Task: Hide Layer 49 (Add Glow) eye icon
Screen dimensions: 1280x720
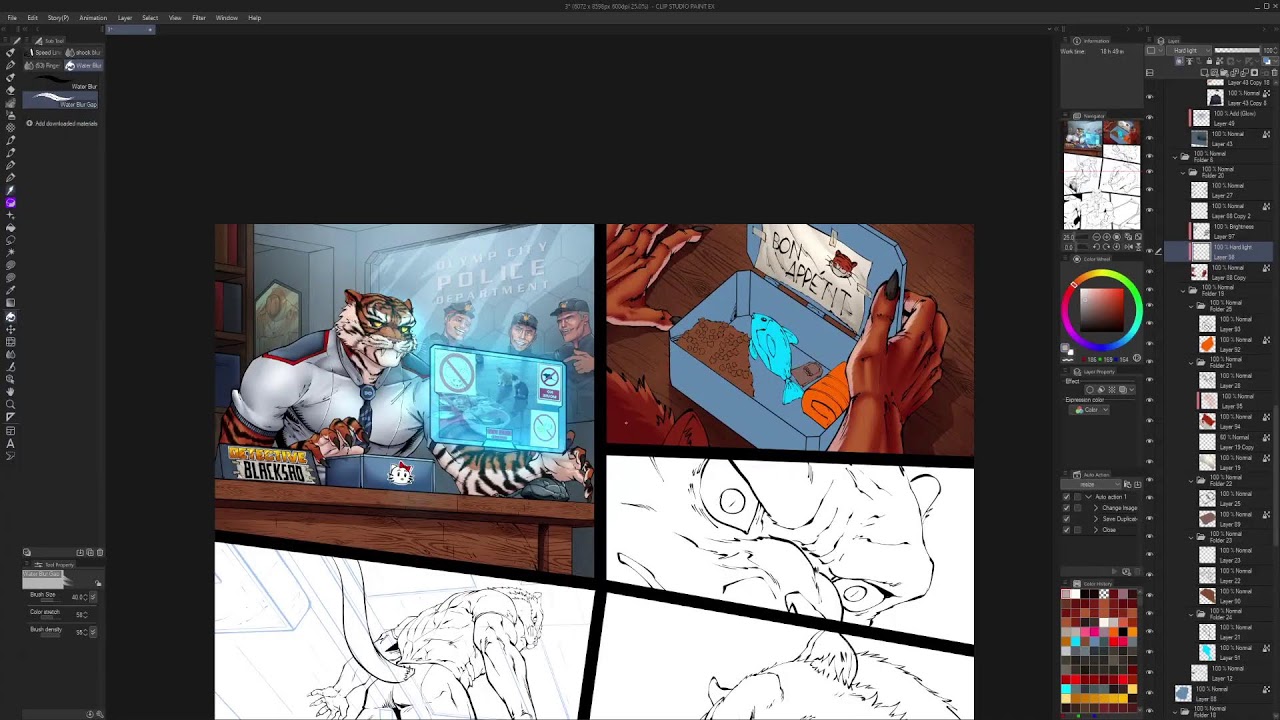Action: (1149, 118)
